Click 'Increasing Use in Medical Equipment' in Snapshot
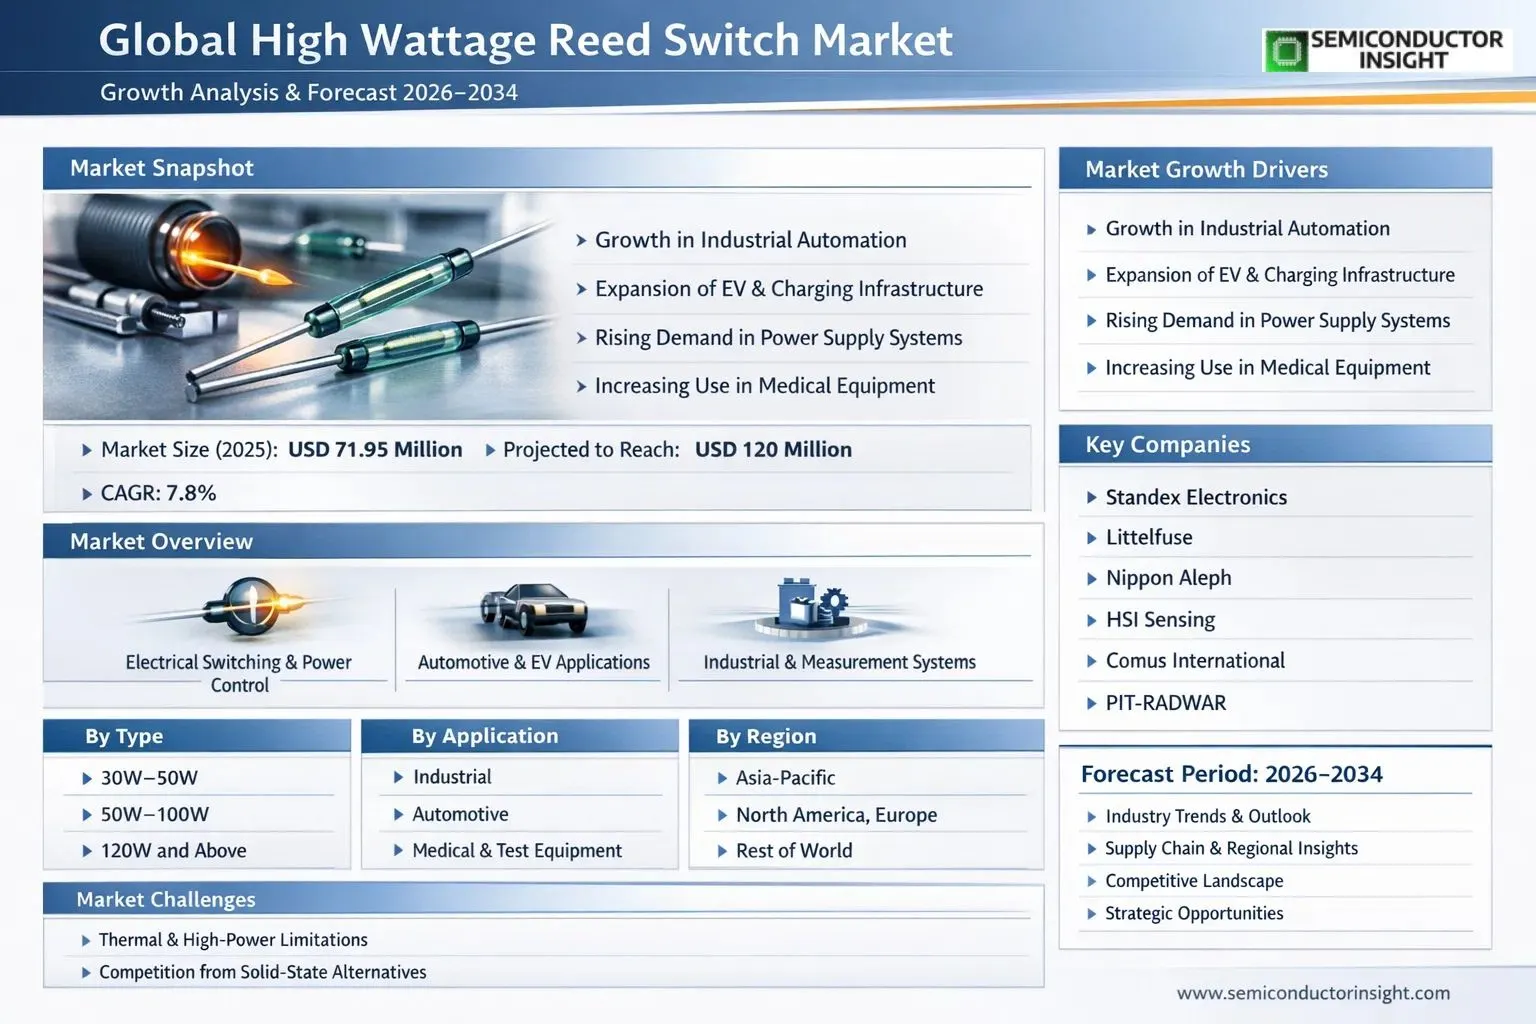This screenshot has width=1536, height=1024. (765, 385)
